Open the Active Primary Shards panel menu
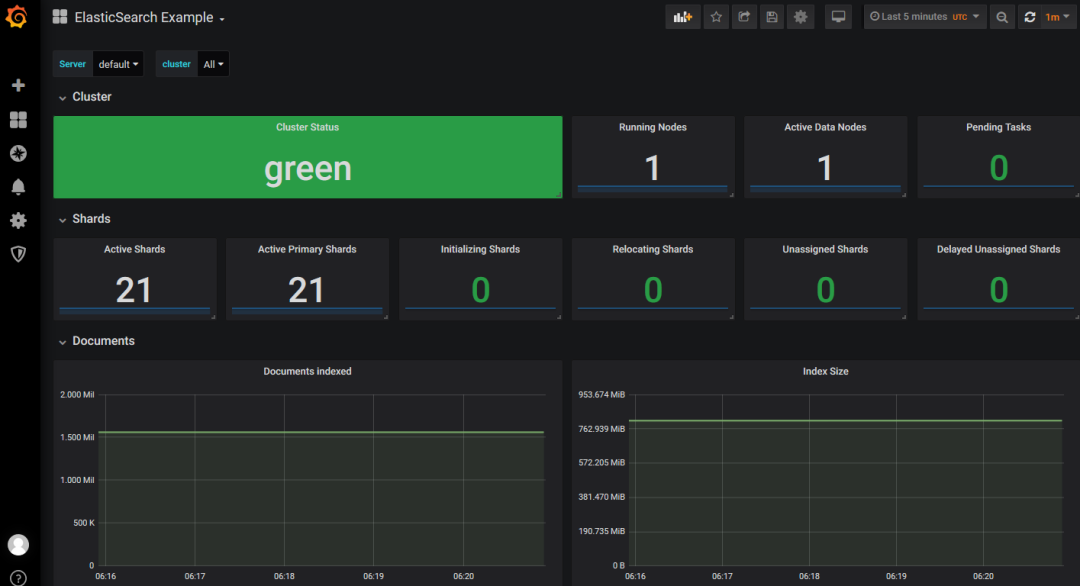The width and height of the screenshot is (1080, 586). [x=307, y=249]
